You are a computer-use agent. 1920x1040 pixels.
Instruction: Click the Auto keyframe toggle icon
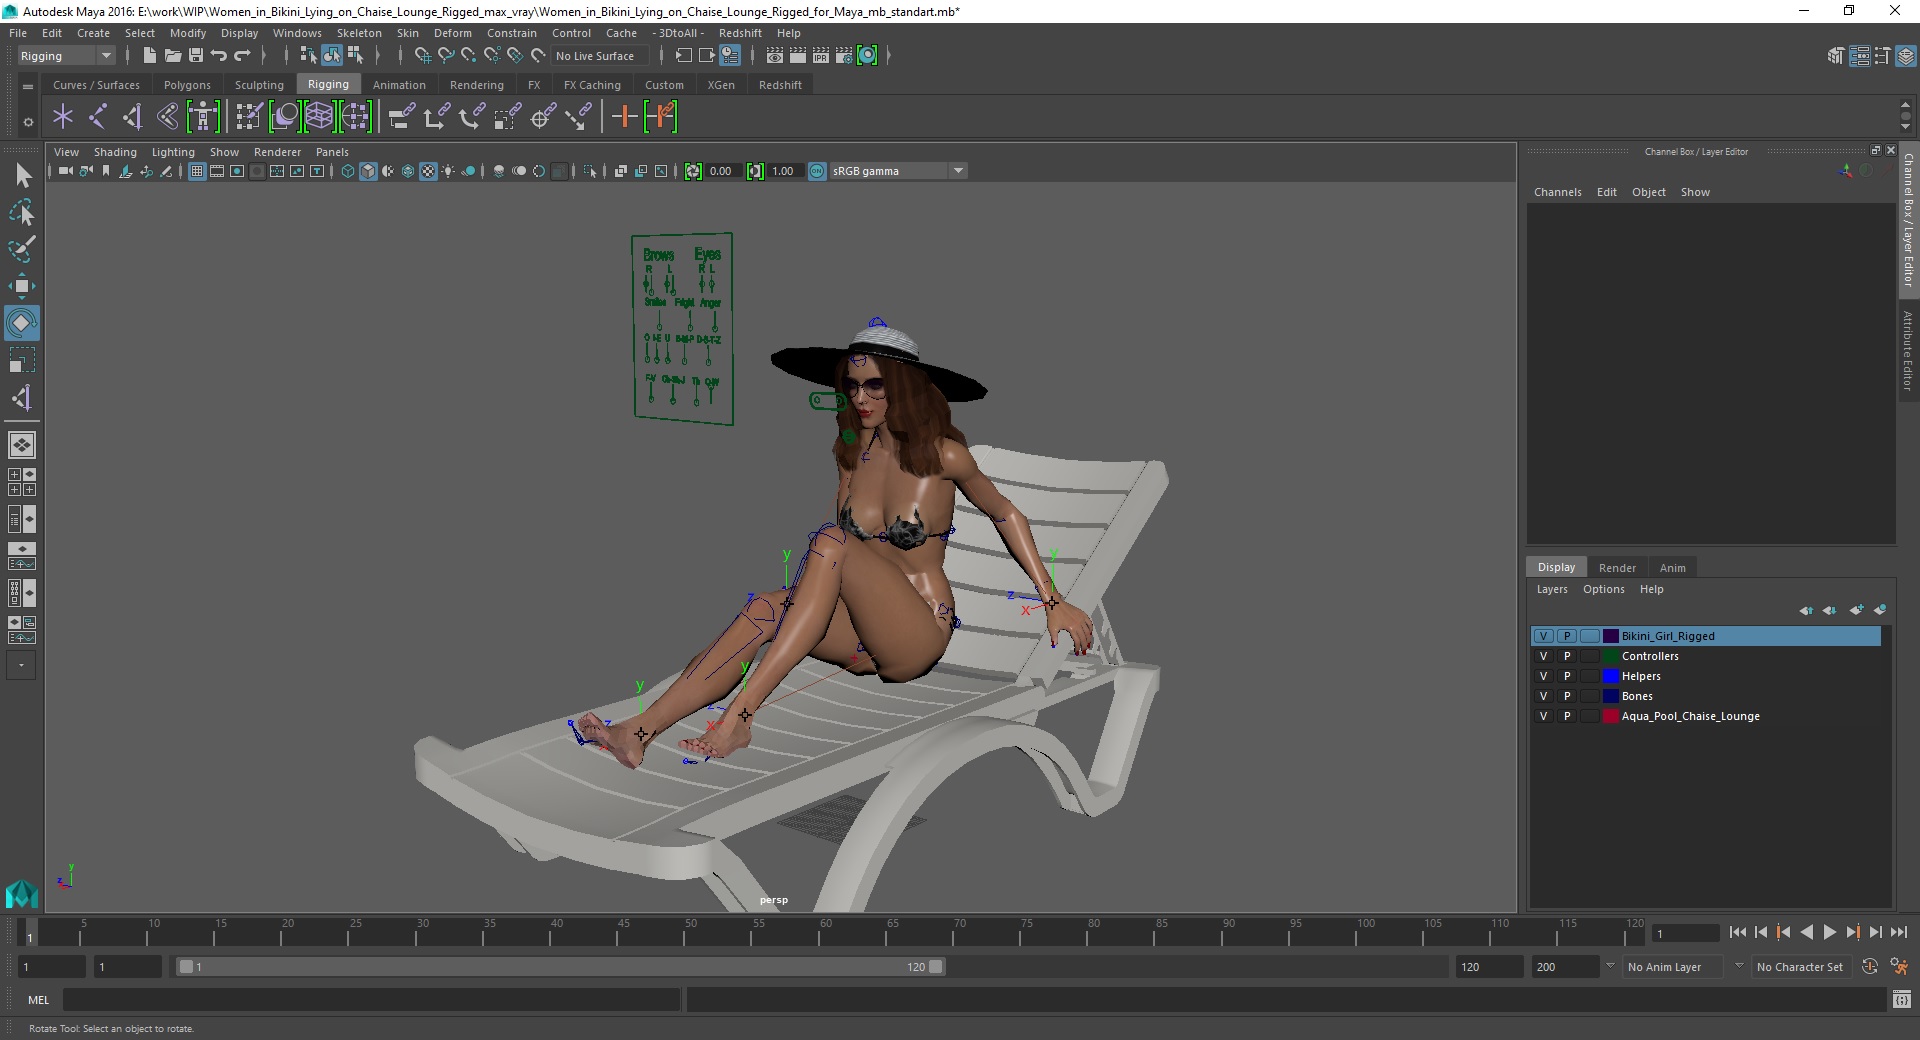[1870, 967]
